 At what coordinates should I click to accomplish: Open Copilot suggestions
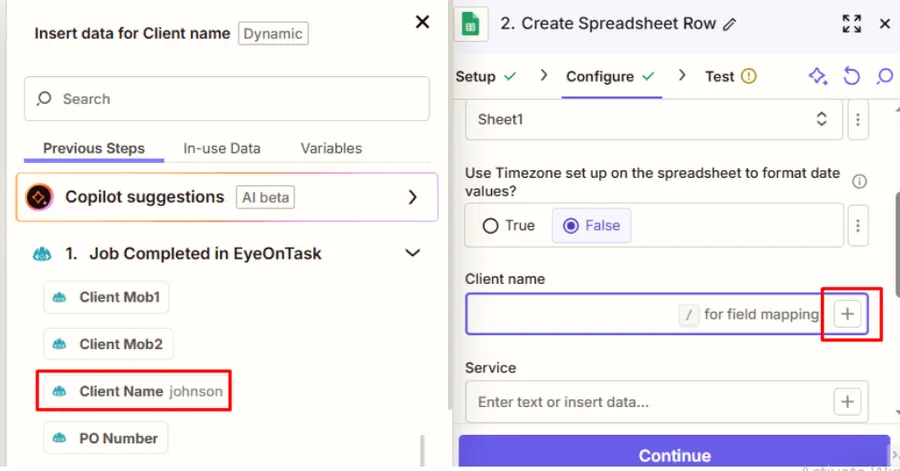click(227, 197)
